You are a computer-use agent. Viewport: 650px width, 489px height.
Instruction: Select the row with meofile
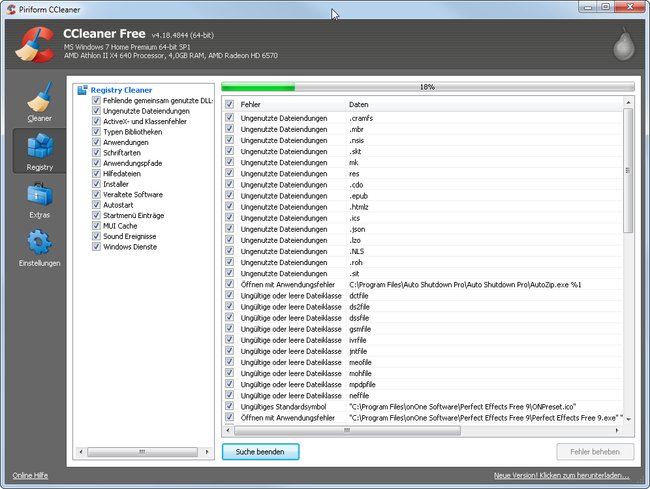click(423, 362)
